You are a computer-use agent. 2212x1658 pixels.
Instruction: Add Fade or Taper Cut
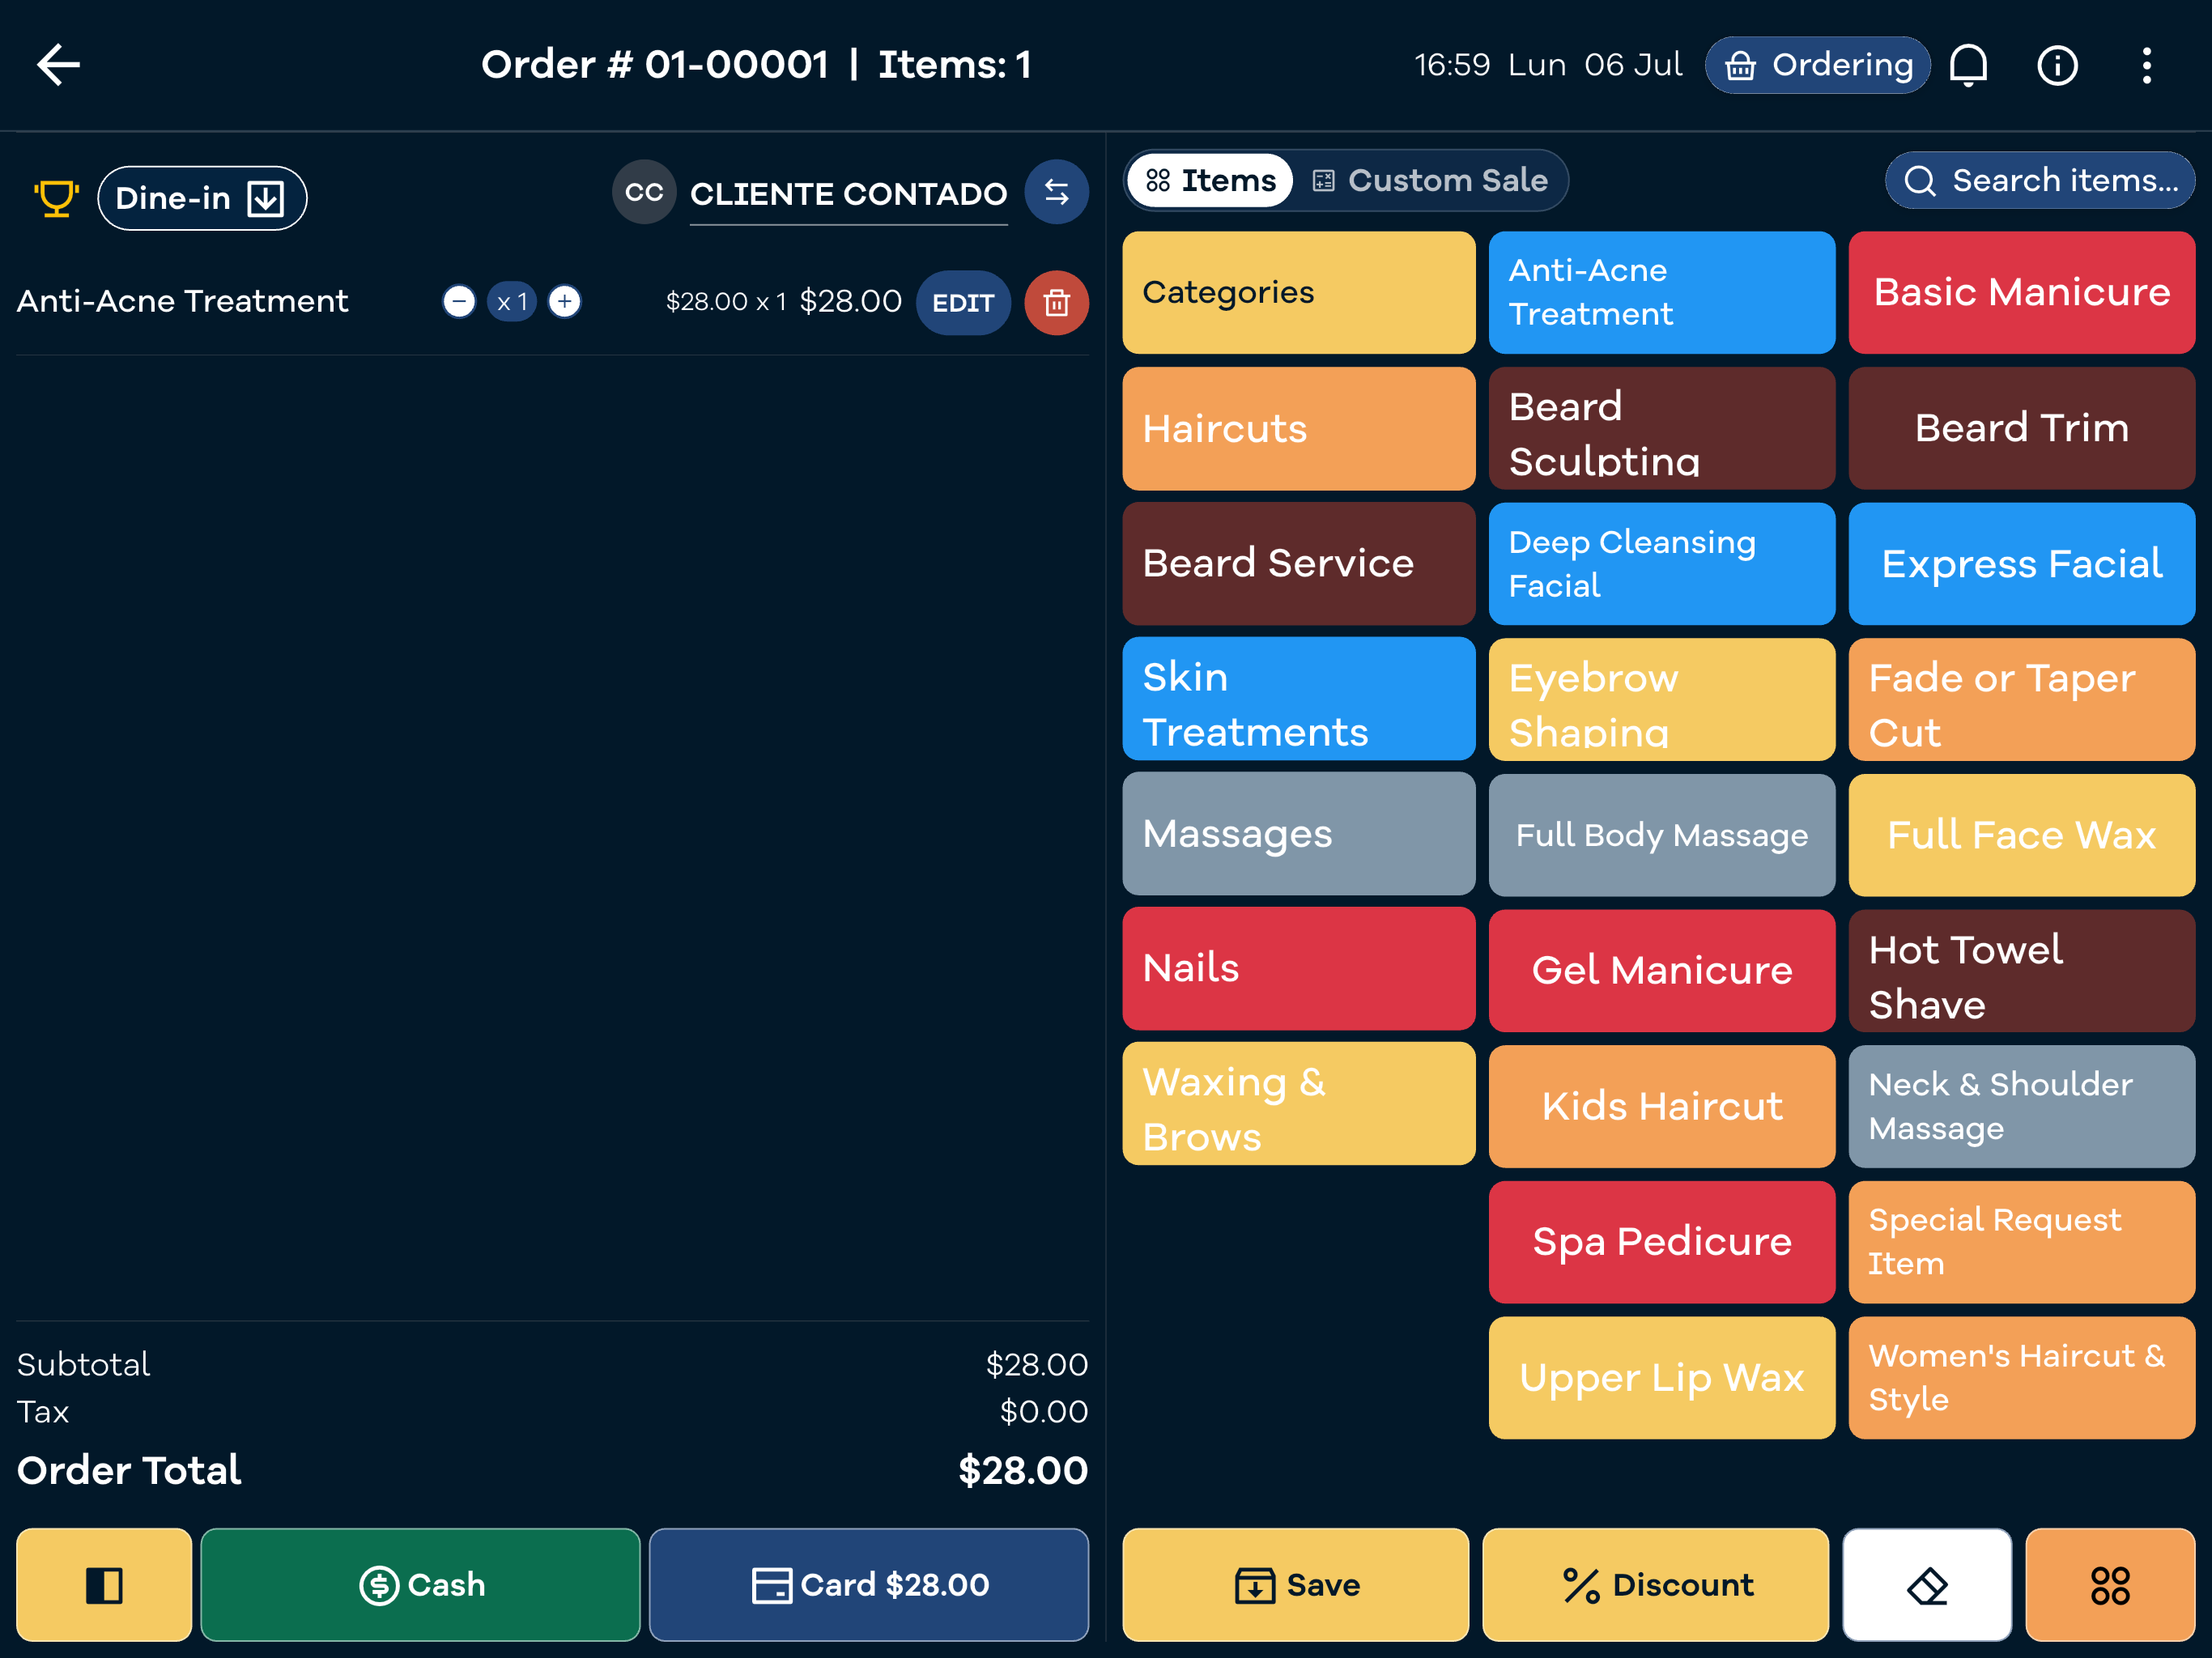click(x=2021, y=699)
